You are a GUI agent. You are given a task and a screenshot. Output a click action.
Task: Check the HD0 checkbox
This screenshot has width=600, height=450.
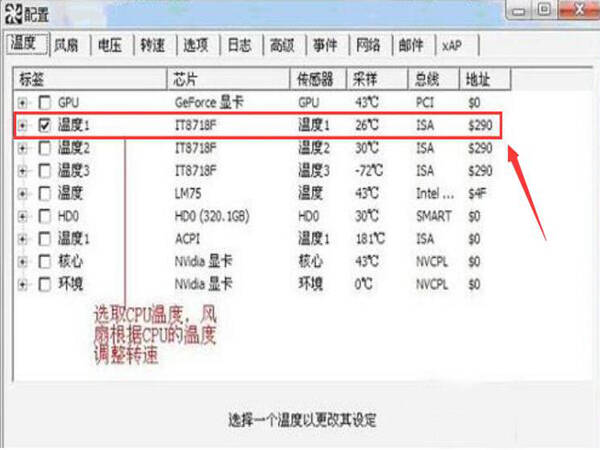click(45, 216)
